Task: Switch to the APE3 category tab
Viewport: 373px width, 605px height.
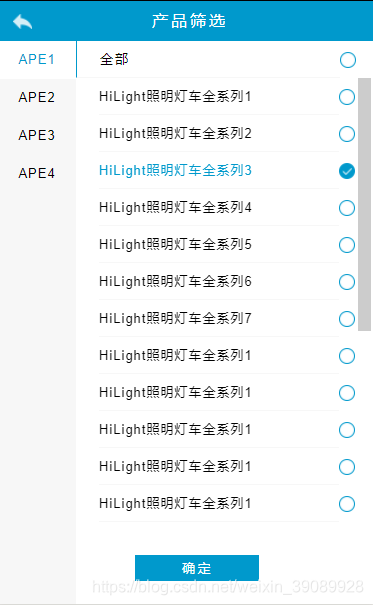Action: coord(37,135)
